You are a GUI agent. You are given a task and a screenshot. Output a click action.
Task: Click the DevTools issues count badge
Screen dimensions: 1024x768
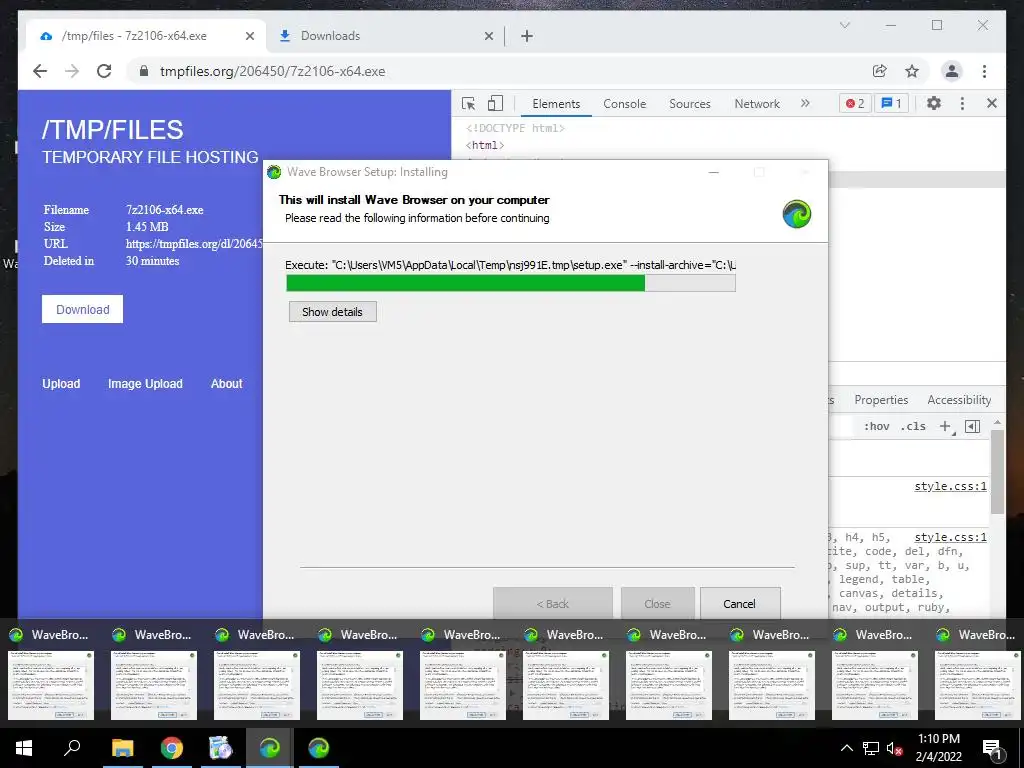[891, 103]
